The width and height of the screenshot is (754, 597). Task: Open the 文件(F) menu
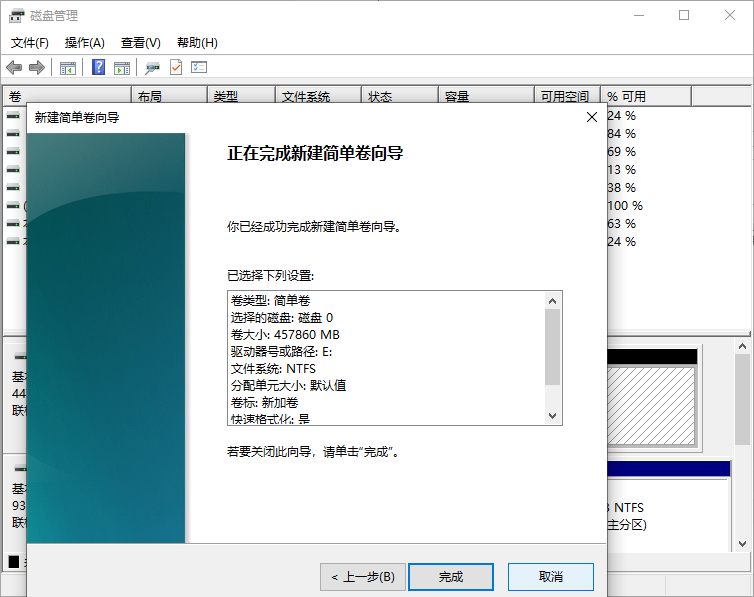point(30,43)
